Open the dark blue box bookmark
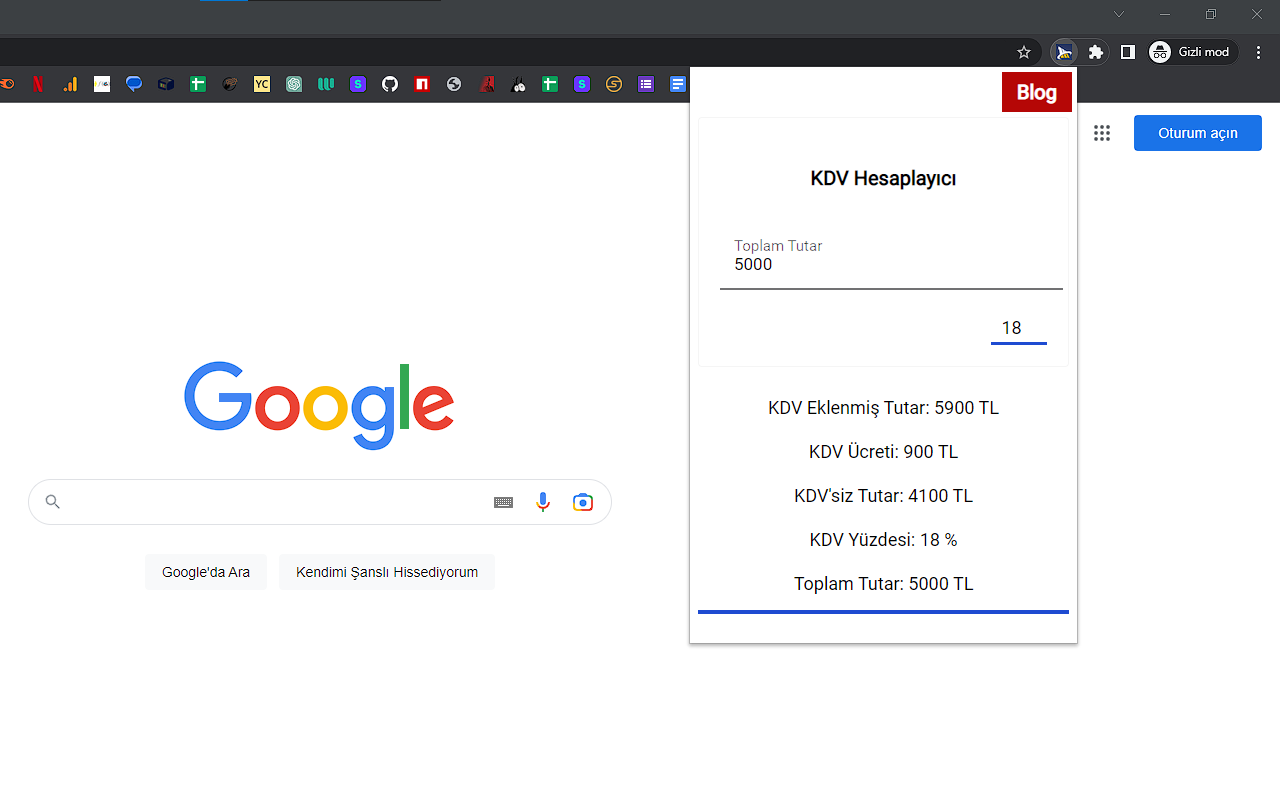The height and width of the screenshot is (800, 1280). [x=166, y=84]
